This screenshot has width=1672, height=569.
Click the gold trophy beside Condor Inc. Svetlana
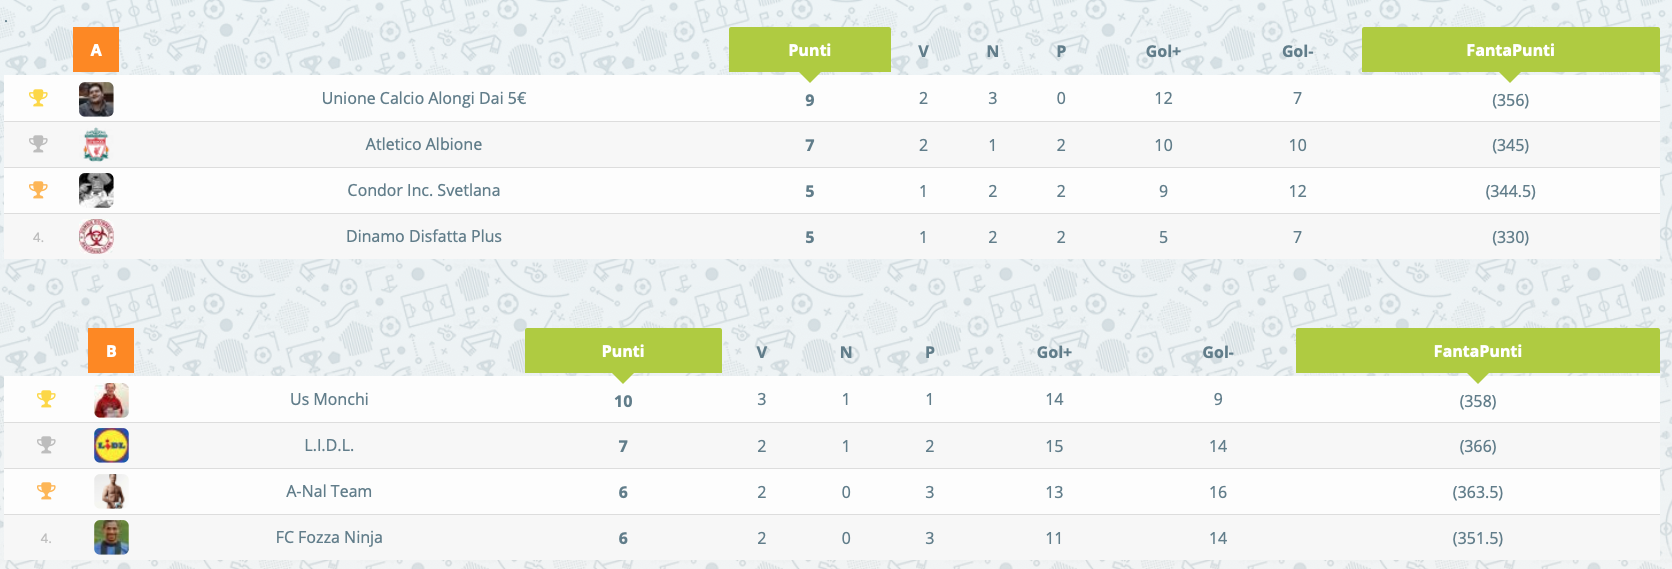pyautogui.click(x=38, y=190)
